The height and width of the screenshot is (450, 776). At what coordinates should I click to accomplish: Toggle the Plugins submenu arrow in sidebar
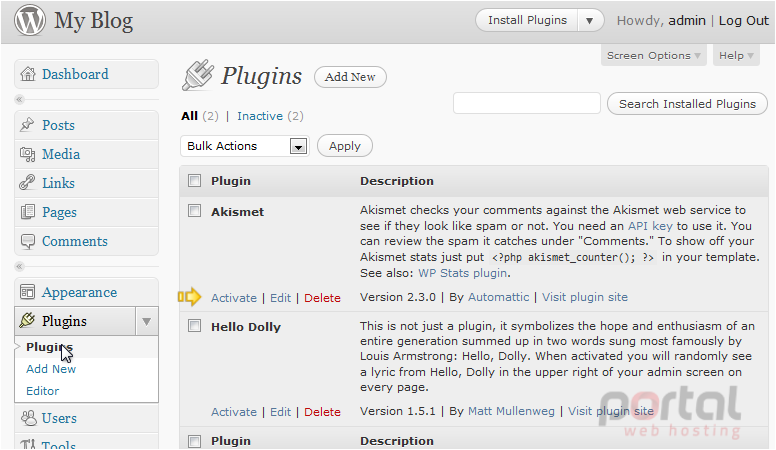tap(146, 321)
